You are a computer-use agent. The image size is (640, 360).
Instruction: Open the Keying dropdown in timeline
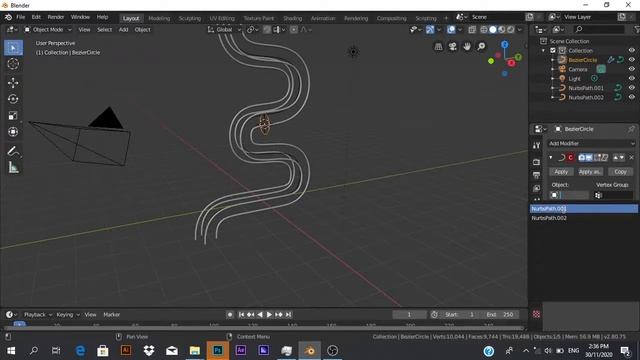[x=68, y=315]
